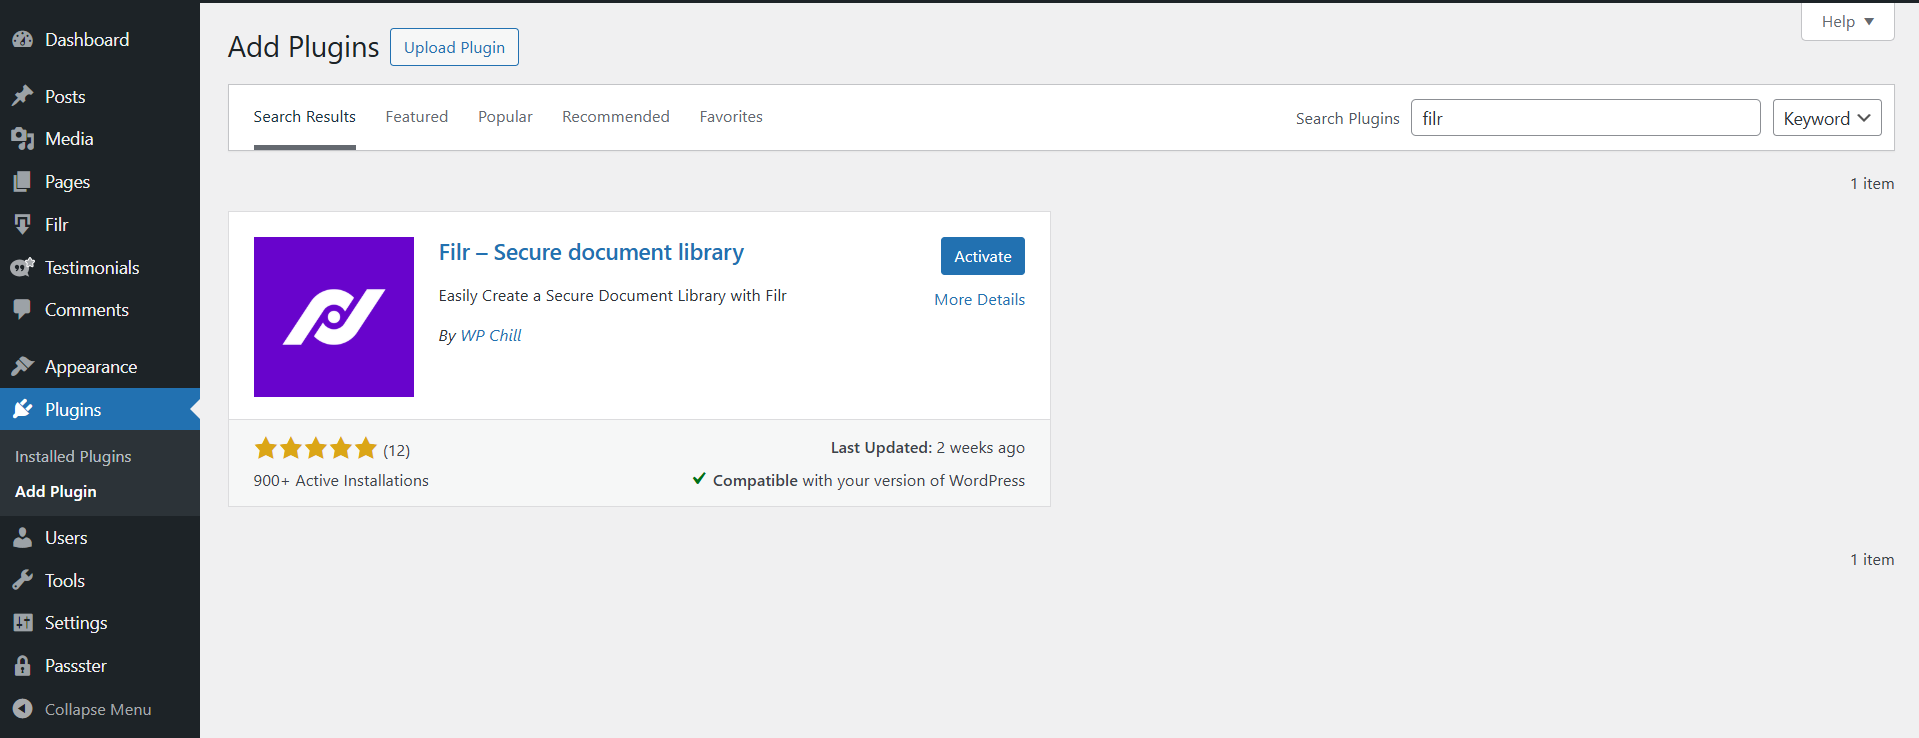Open the WP Chill author link
The image size is (1919, 738).
pyautogui.click(x=491, y=335)
